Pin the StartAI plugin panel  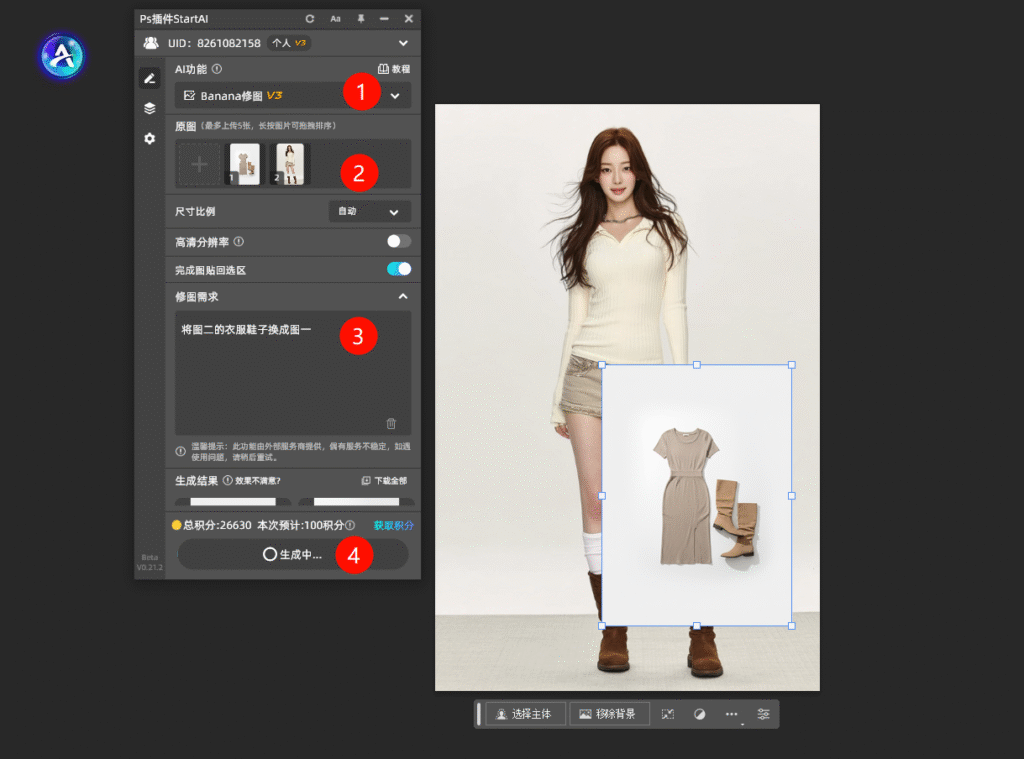[361, 19]
